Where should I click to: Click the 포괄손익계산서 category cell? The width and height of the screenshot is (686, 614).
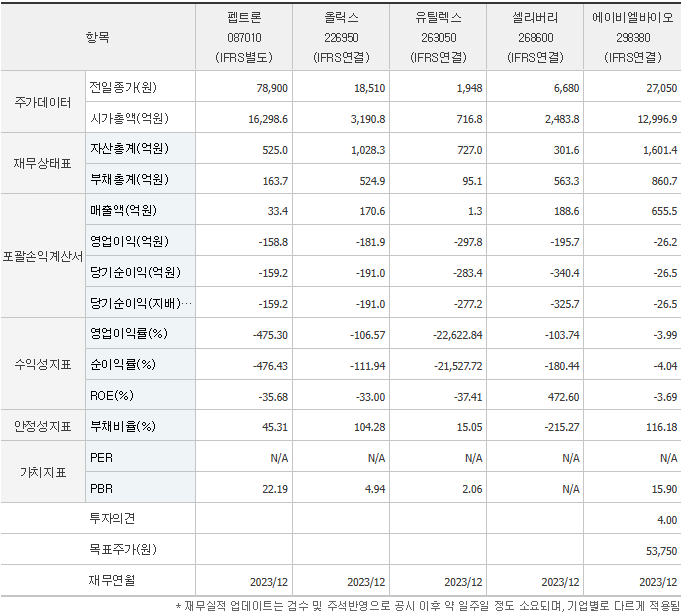43,256
